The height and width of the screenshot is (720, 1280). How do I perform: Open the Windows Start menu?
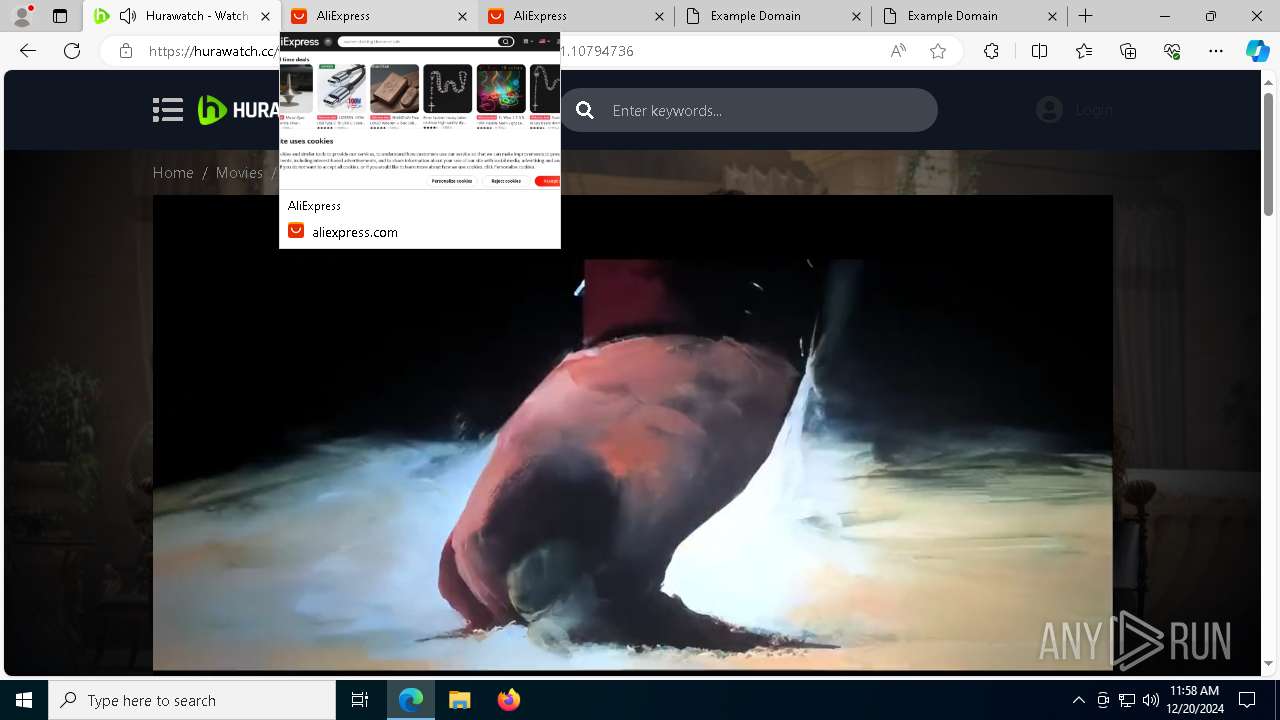tap(24, 700)
